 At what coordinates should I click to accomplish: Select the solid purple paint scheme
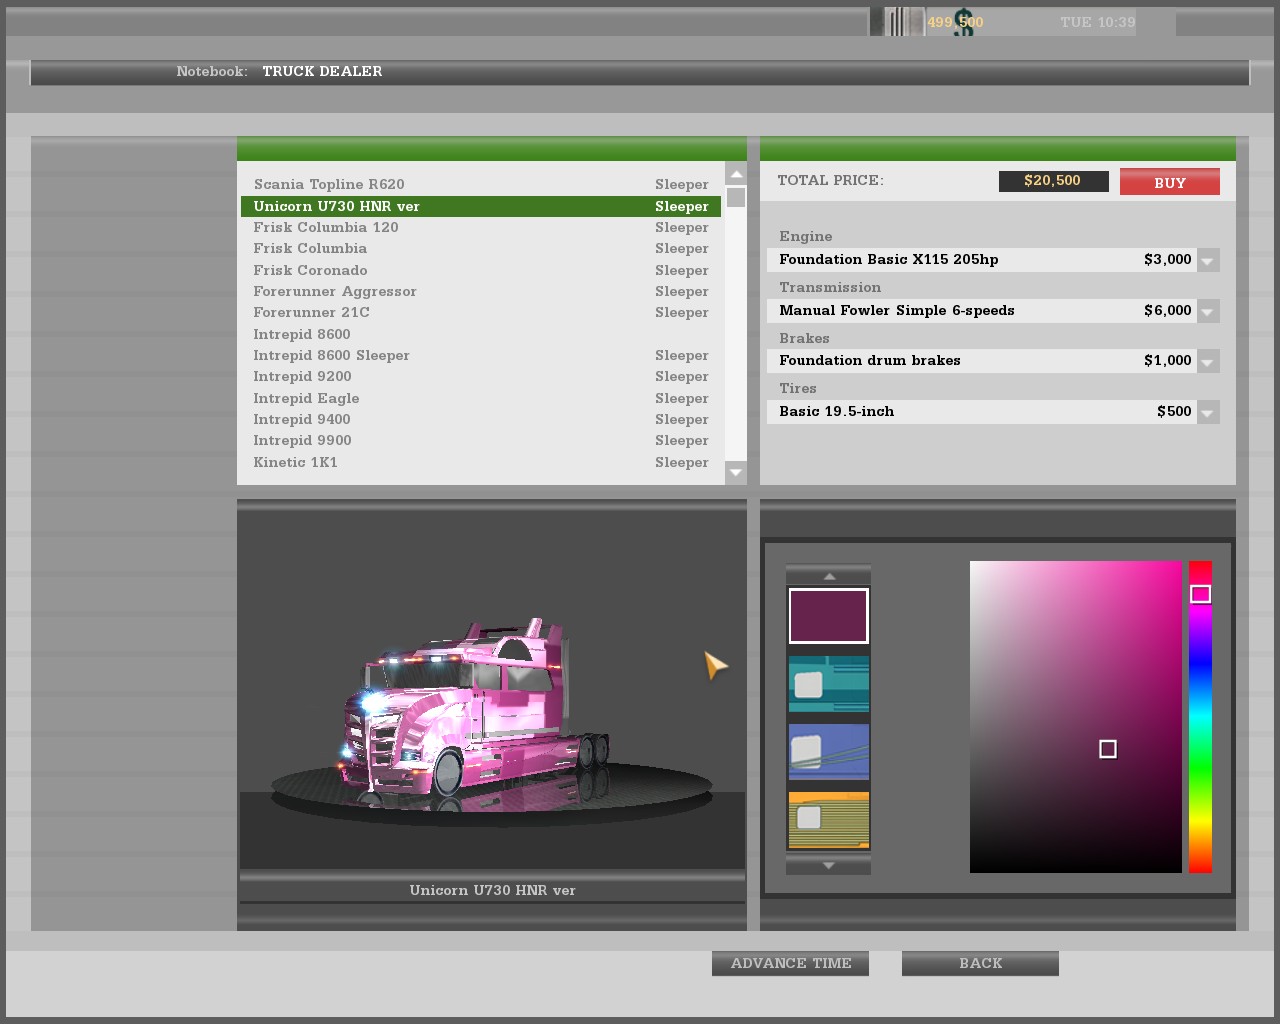point(828,616)
